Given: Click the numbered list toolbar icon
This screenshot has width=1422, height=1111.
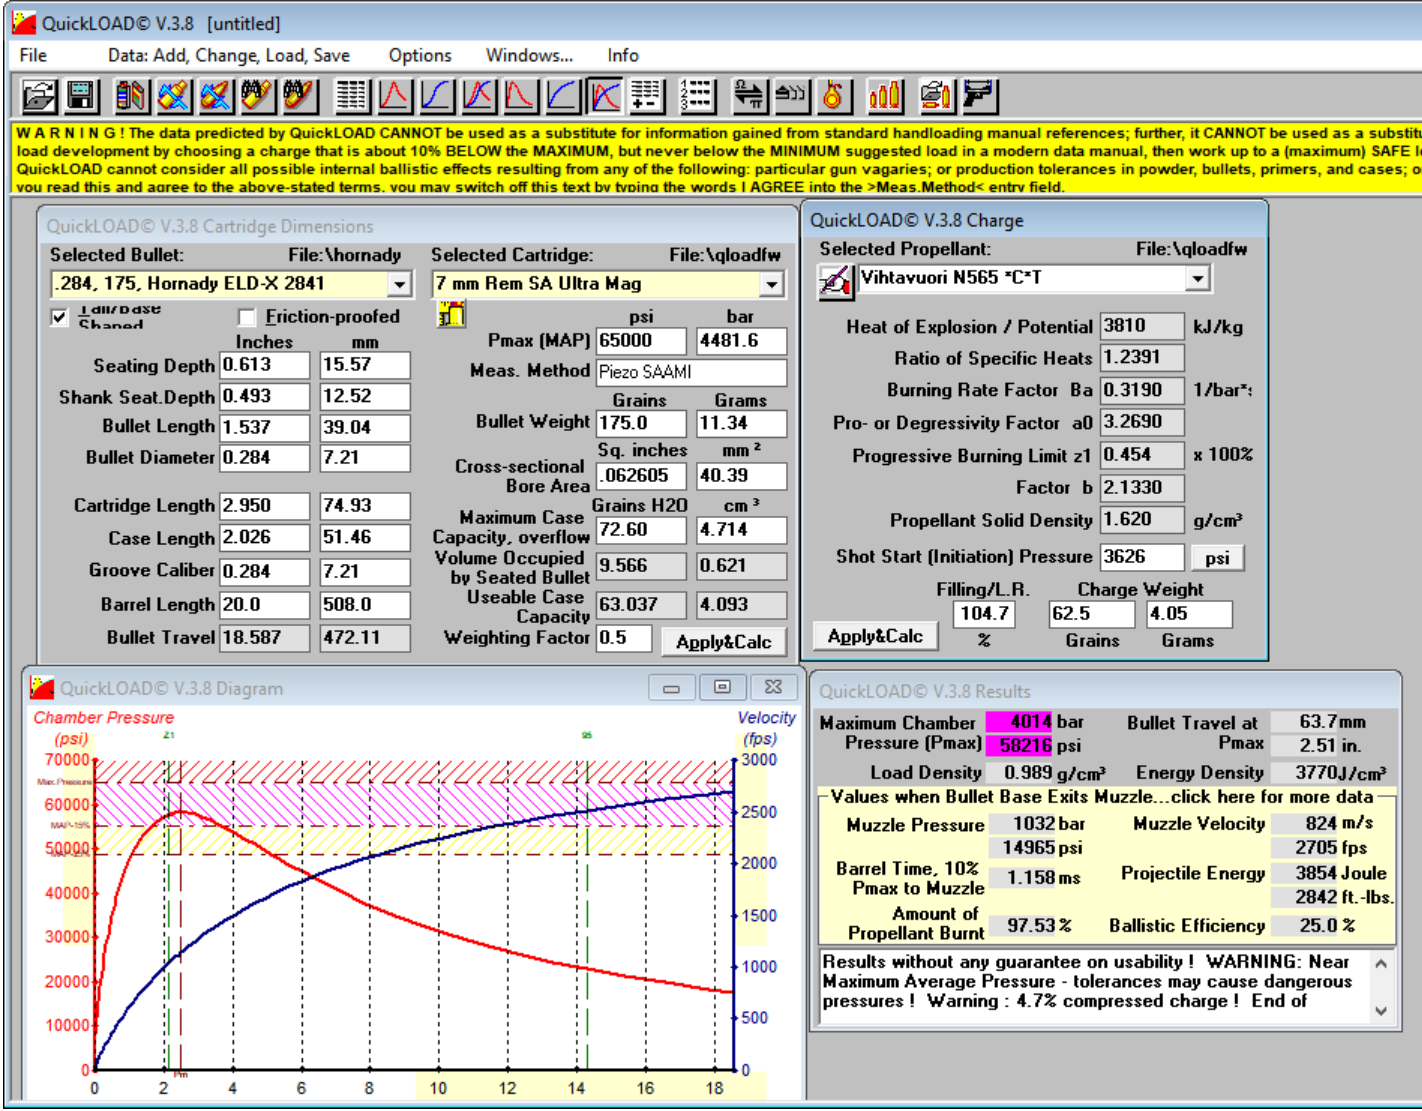Looking at the screenshot, I should click(695, 96).
